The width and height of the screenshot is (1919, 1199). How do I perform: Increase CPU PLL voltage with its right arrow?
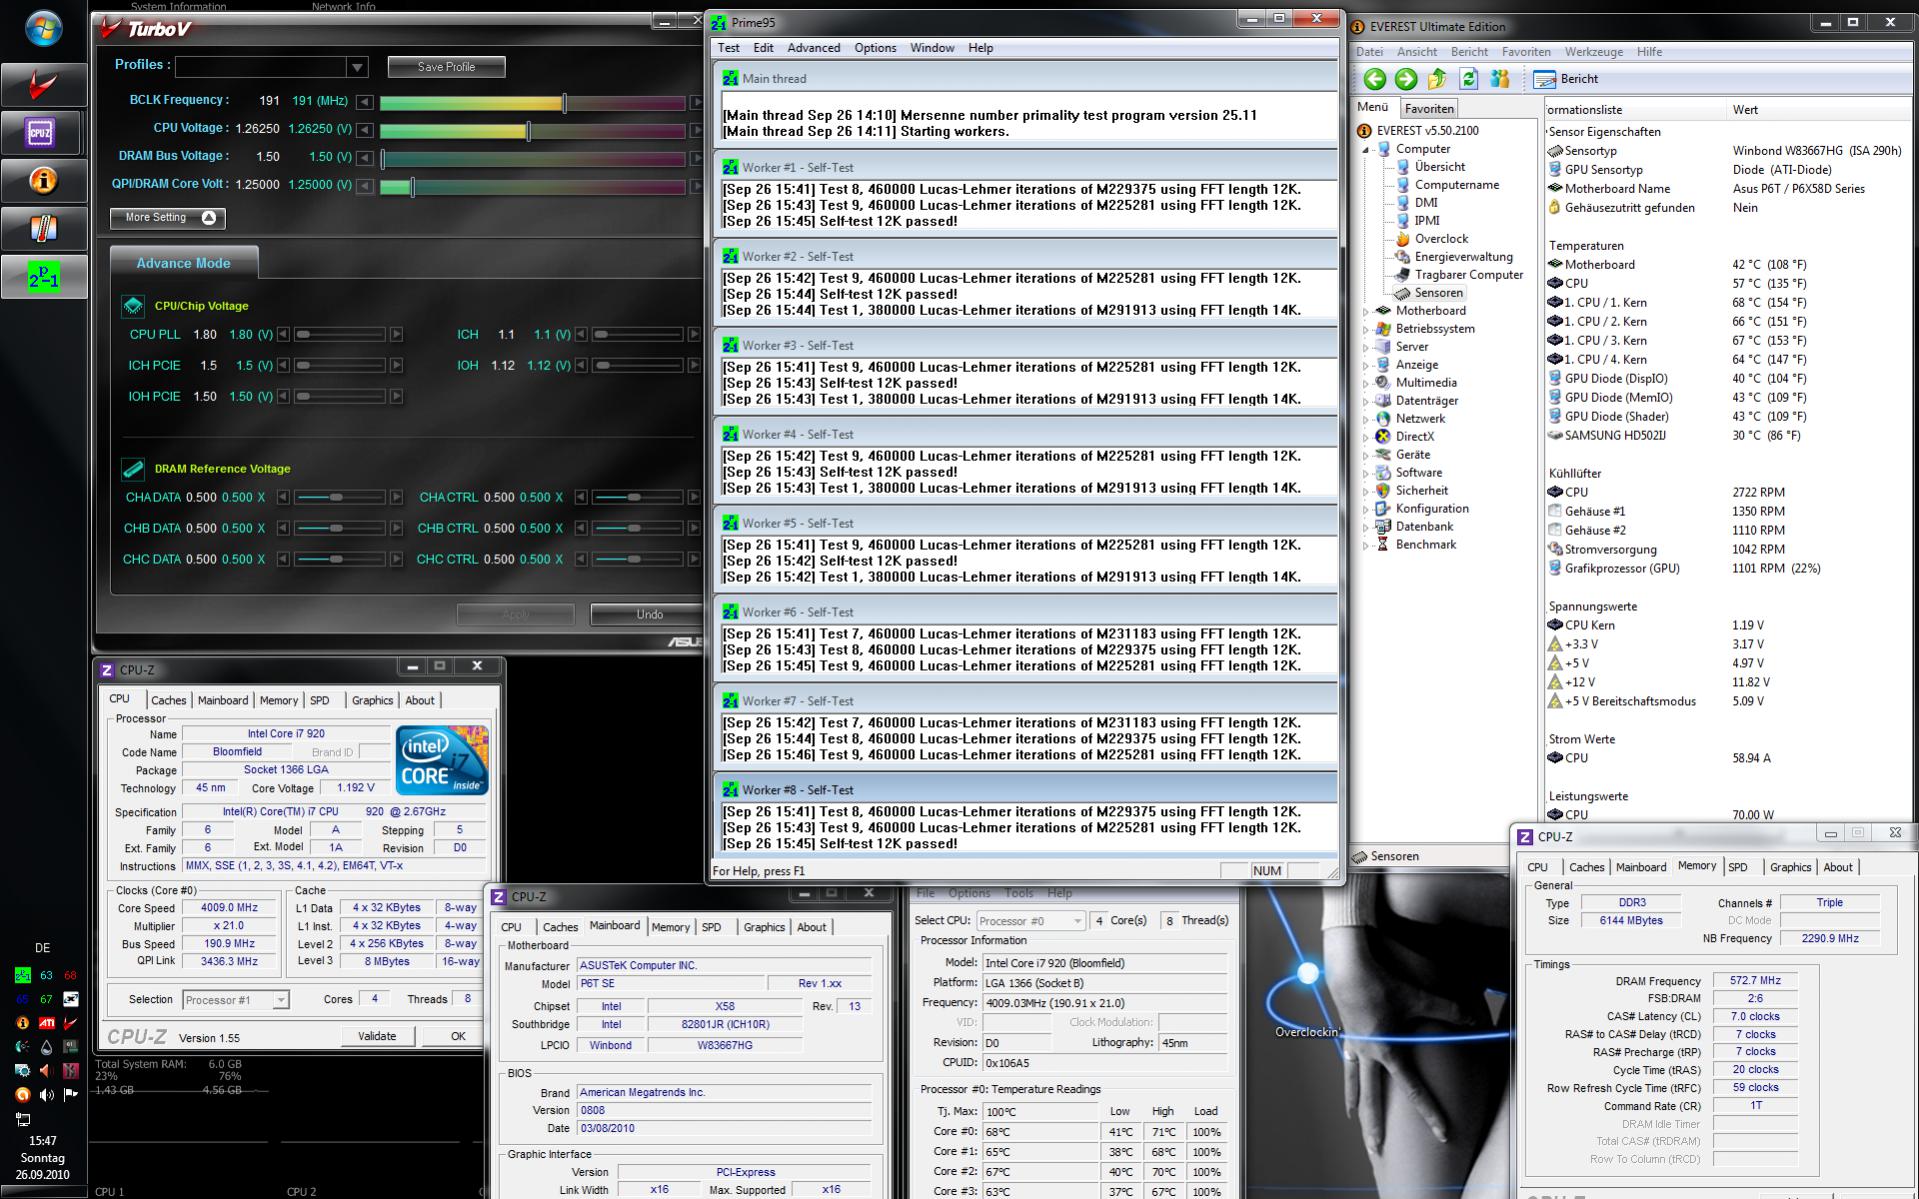(x=396, y=334)
